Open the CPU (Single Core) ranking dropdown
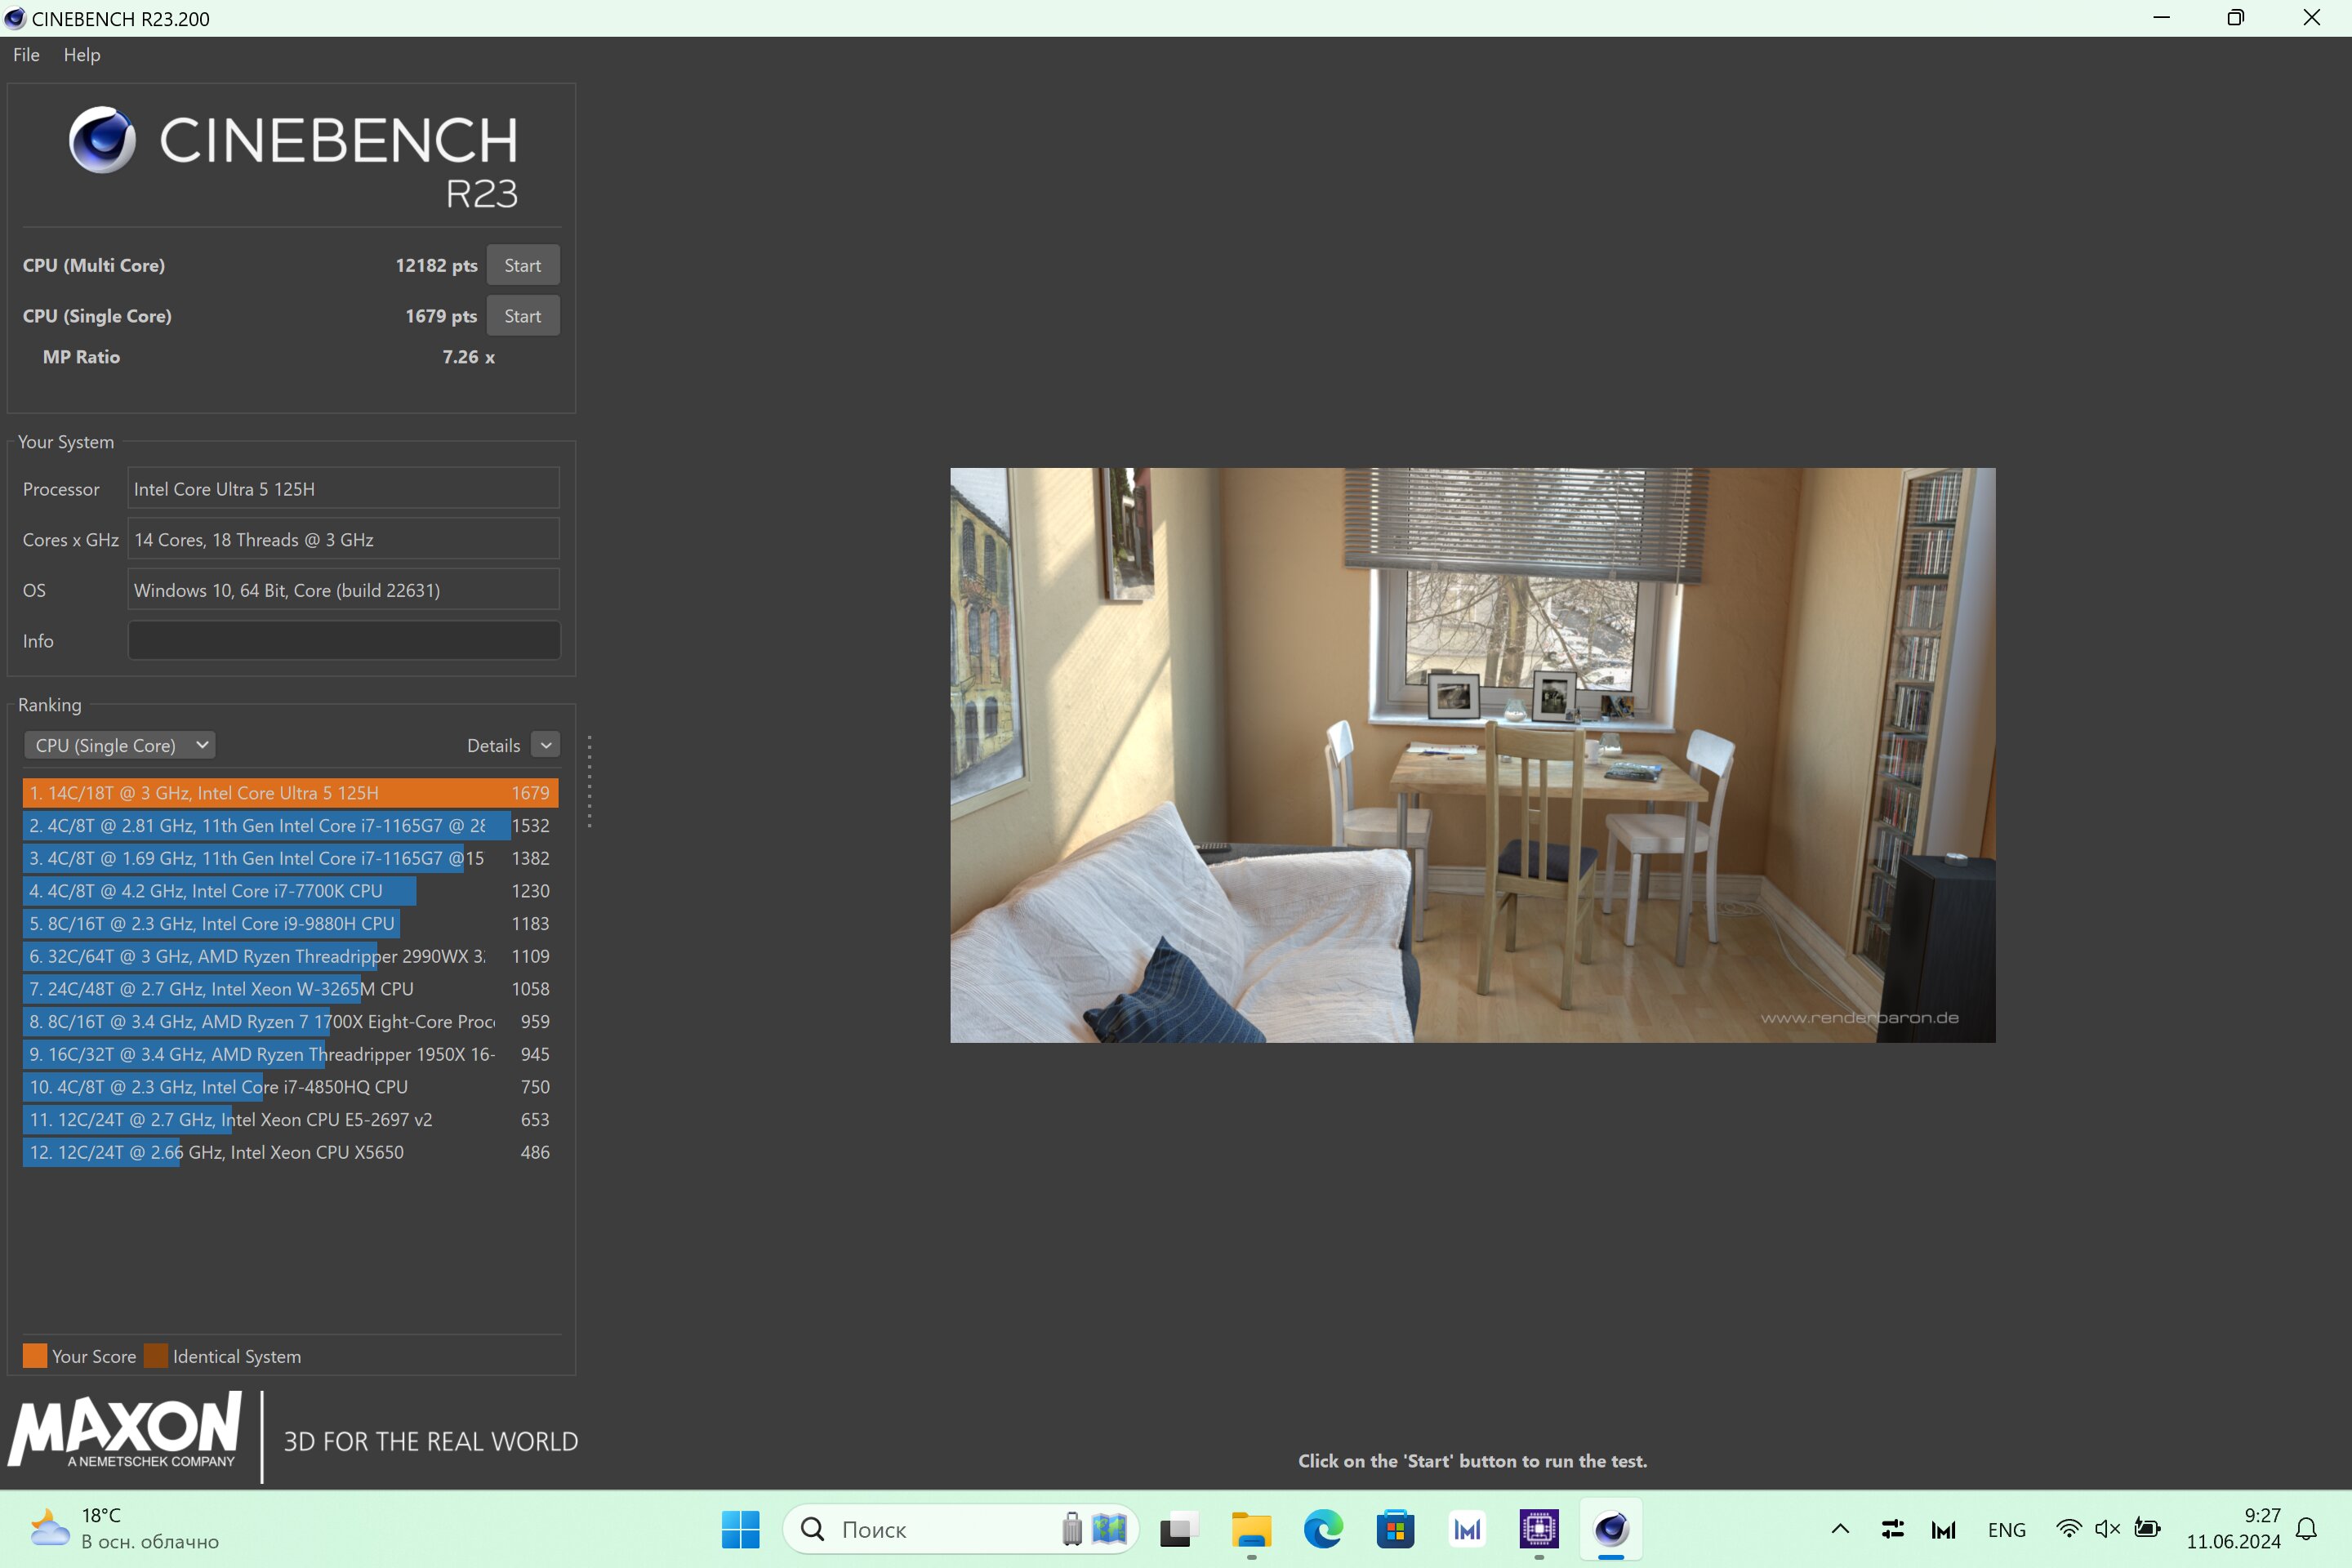Image resolution: width=2352 pixels, height=1568 pixels. click(120, 745)
